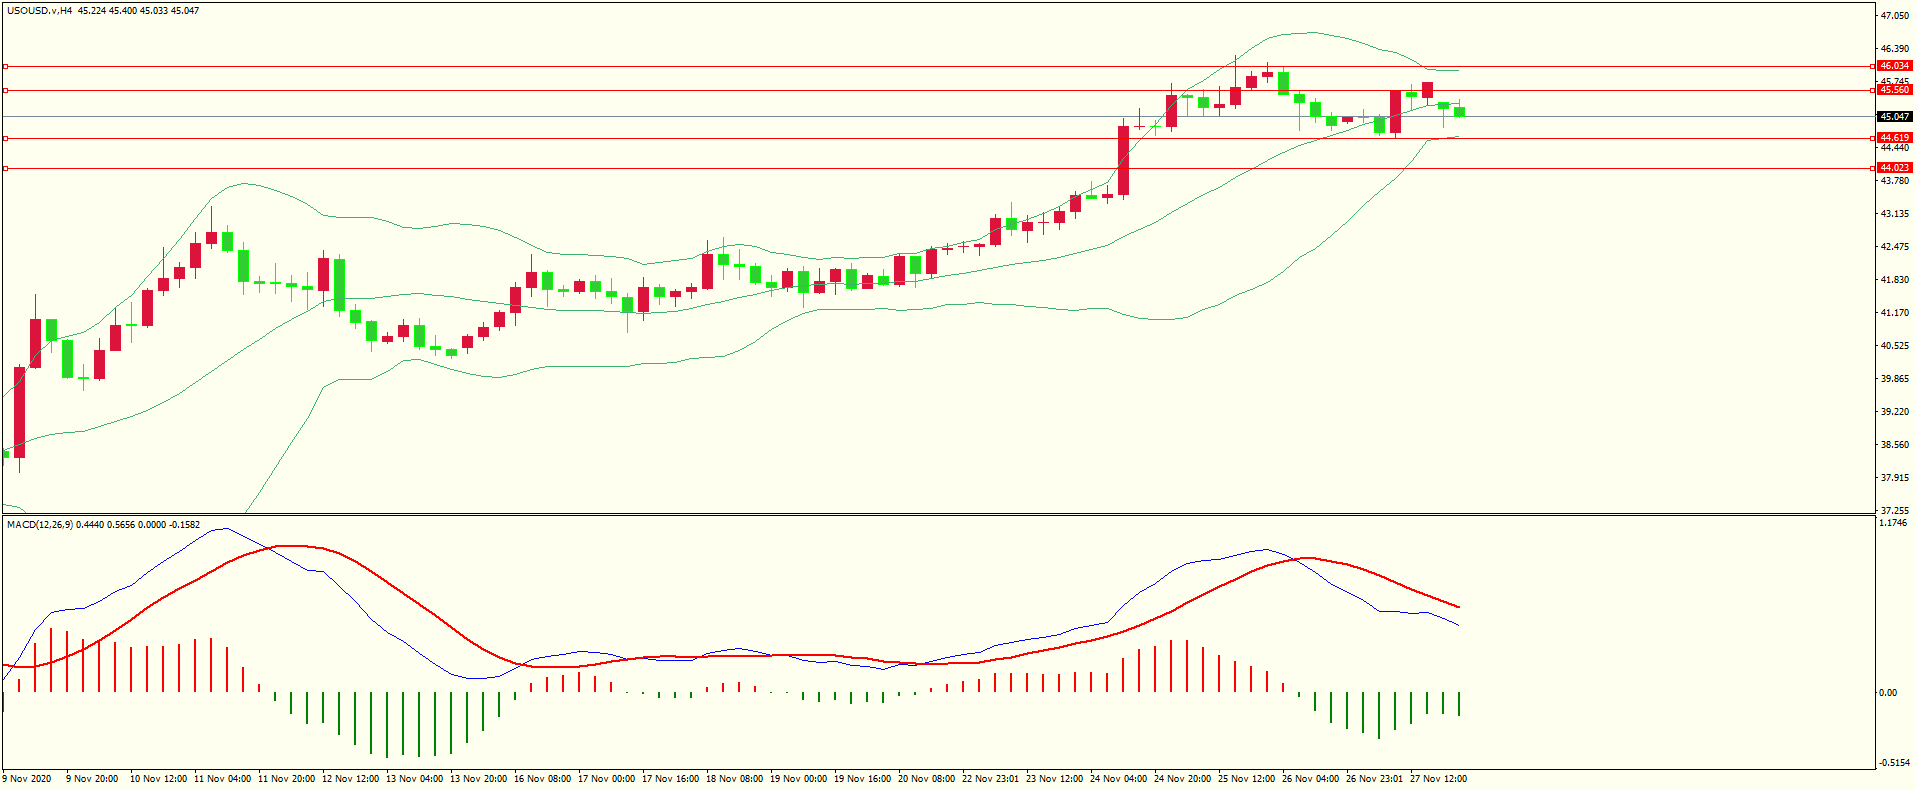Click the 17 Nov 00:00 time label

(x=606, y=779)
